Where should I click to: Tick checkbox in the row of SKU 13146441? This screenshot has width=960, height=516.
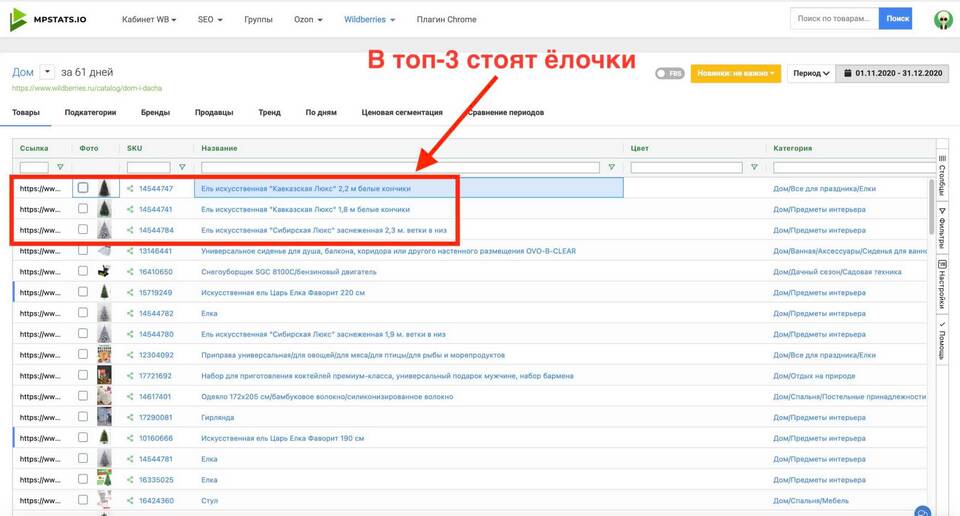coord(83,251)
